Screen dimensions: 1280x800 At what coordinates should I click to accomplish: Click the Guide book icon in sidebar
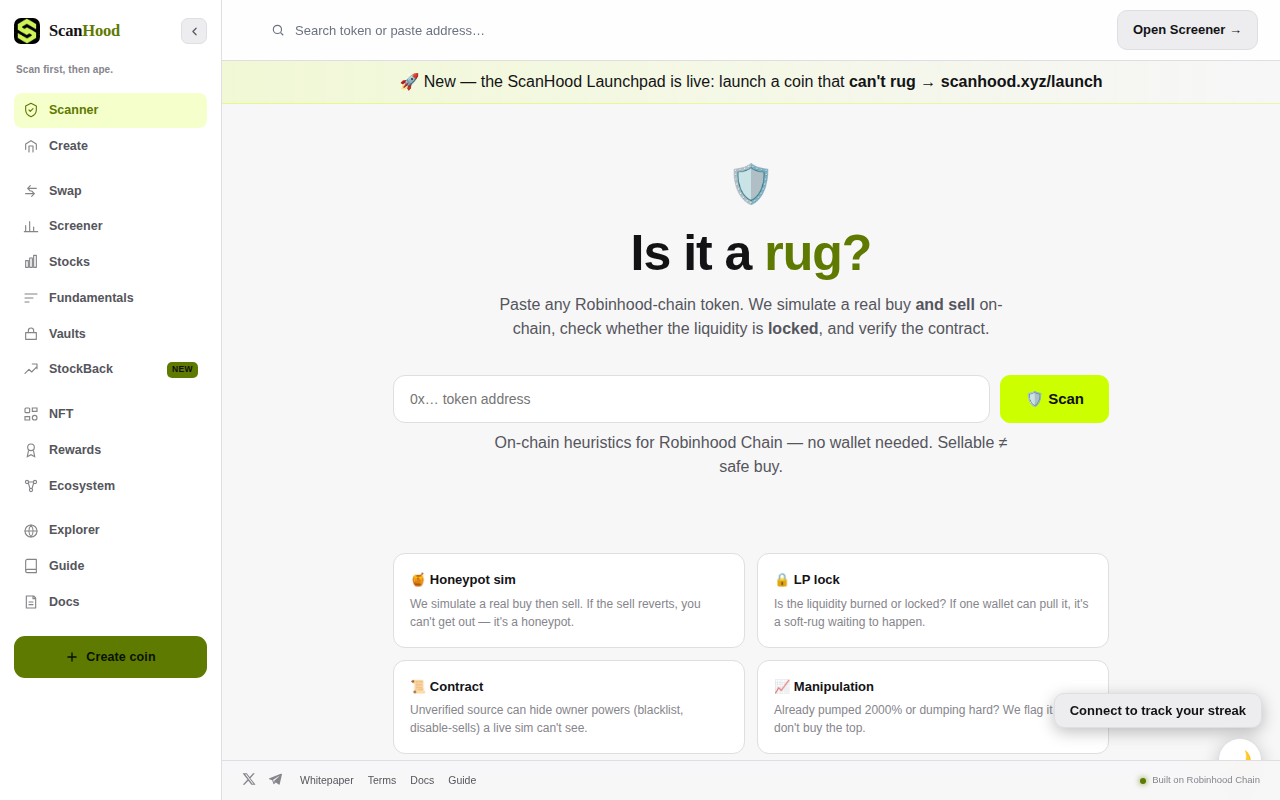(x=31, y=566)
